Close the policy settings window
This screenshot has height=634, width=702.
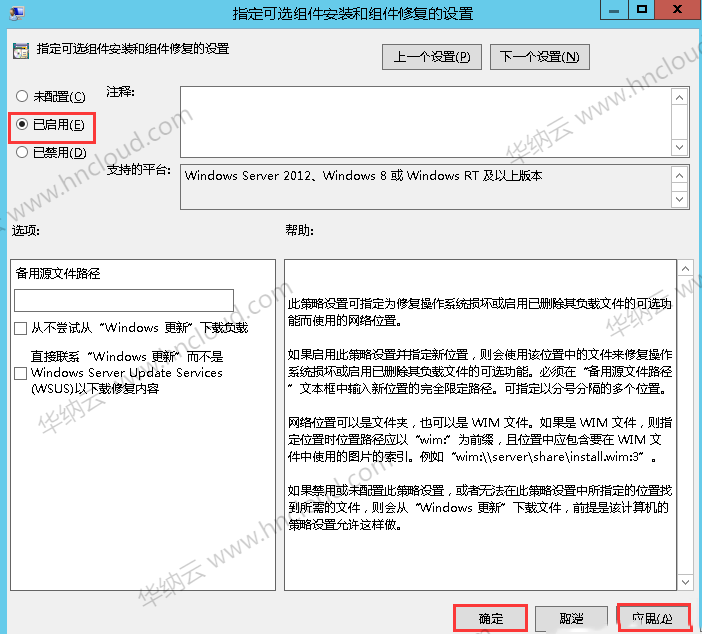tap(677, 10)
